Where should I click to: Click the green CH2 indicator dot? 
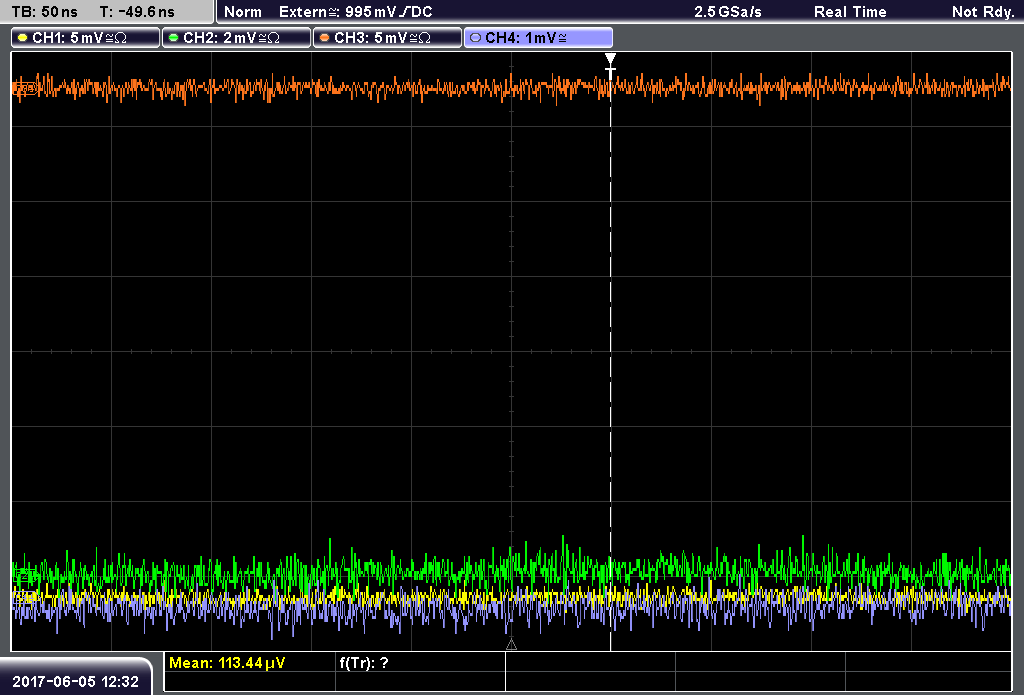tap(173, 38)
